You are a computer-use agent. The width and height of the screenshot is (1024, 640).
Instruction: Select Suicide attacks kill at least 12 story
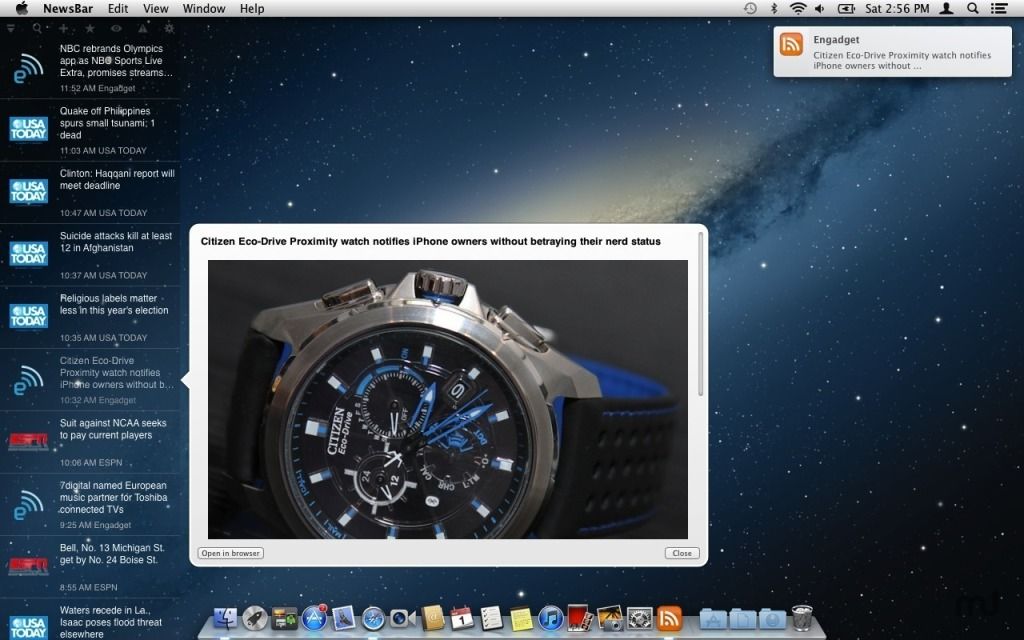tap(90, 255)
